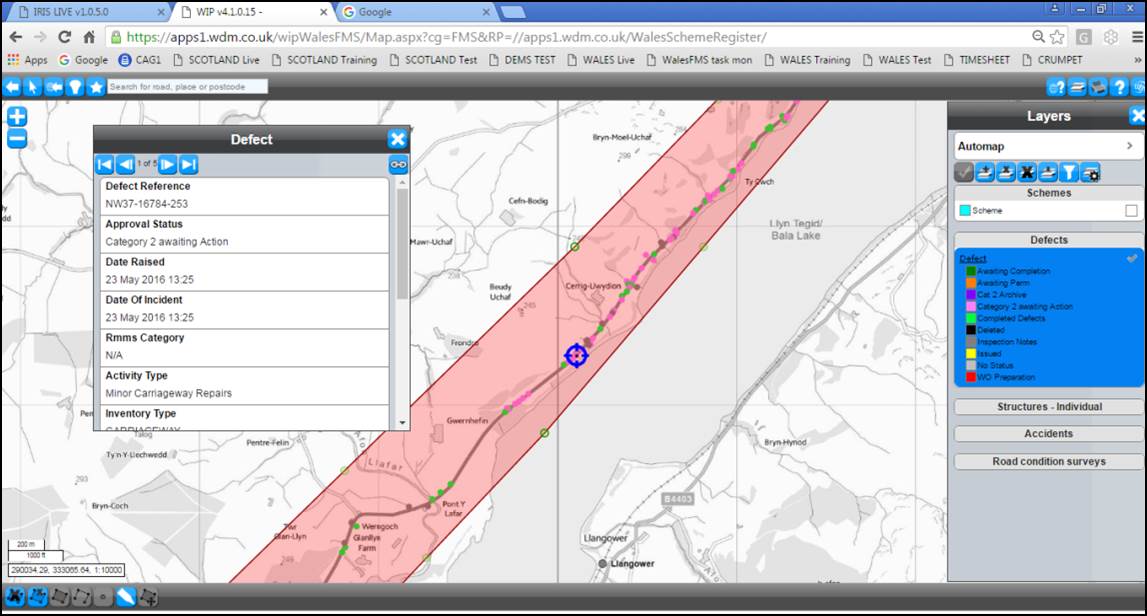Expand the Structures - Individual section
1147x616 pixels.
[1049, 407]
